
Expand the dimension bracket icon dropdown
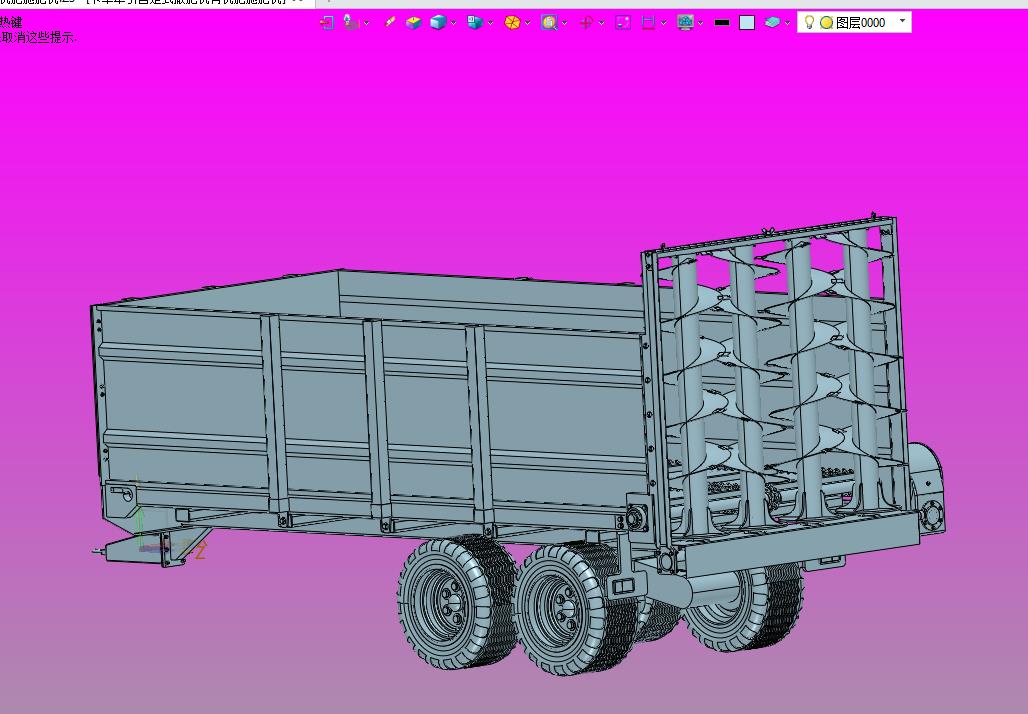pyautogui.click(x=663, y=23)
